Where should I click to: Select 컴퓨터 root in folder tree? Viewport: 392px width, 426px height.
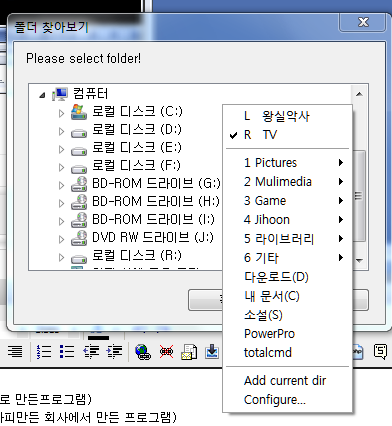point(91,93)
